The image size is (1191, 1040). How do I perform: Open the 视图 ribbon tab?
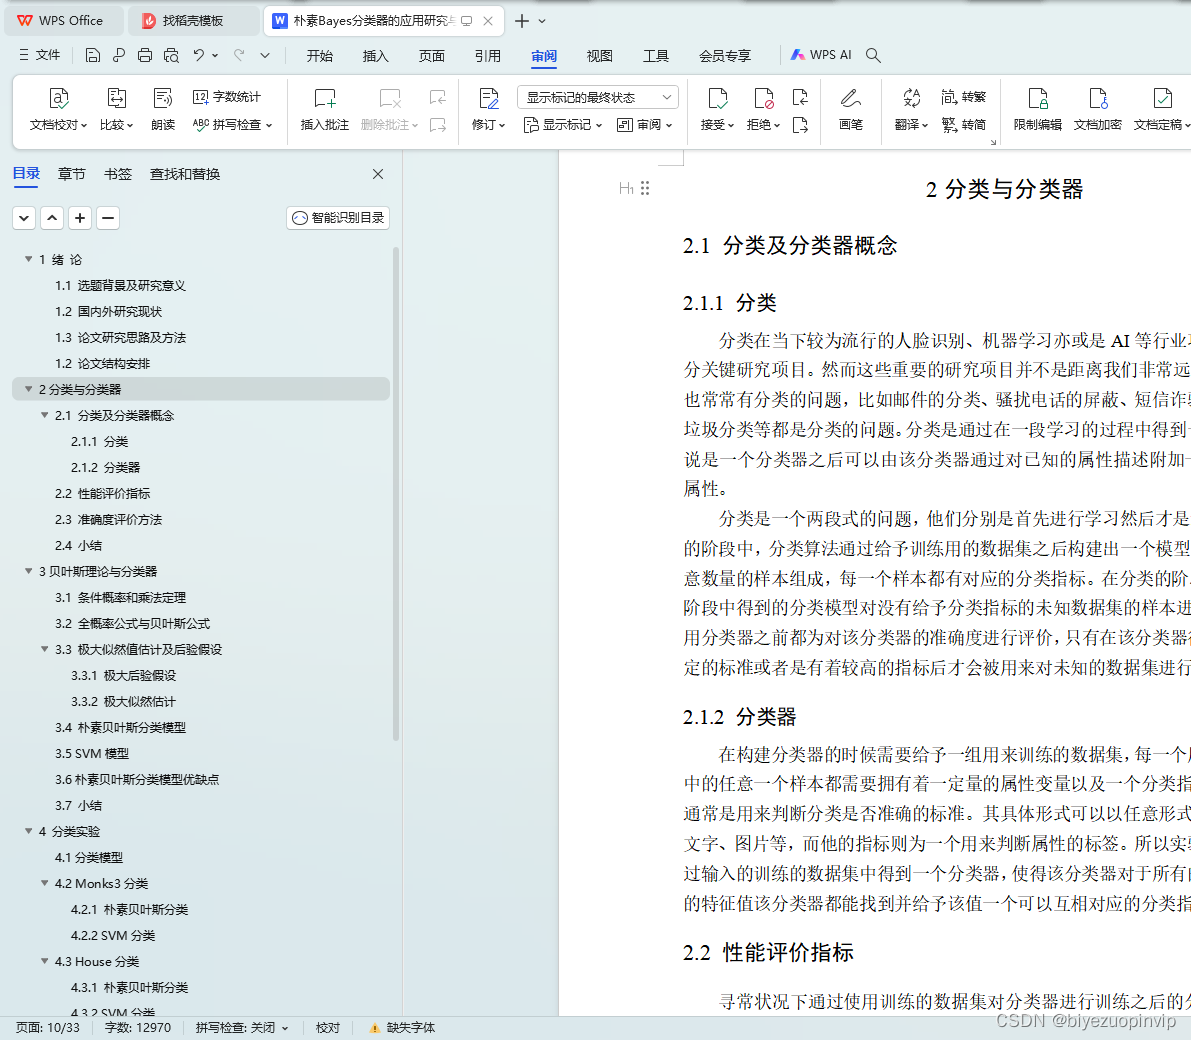[599, 55]
